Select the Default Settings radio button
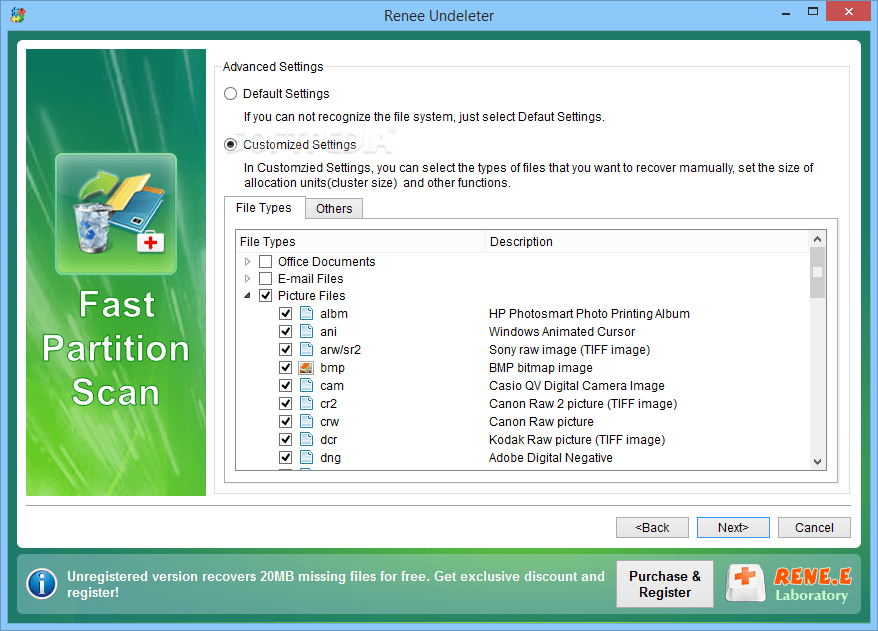This screenshot has width=878, height=631. pos(230,94)
